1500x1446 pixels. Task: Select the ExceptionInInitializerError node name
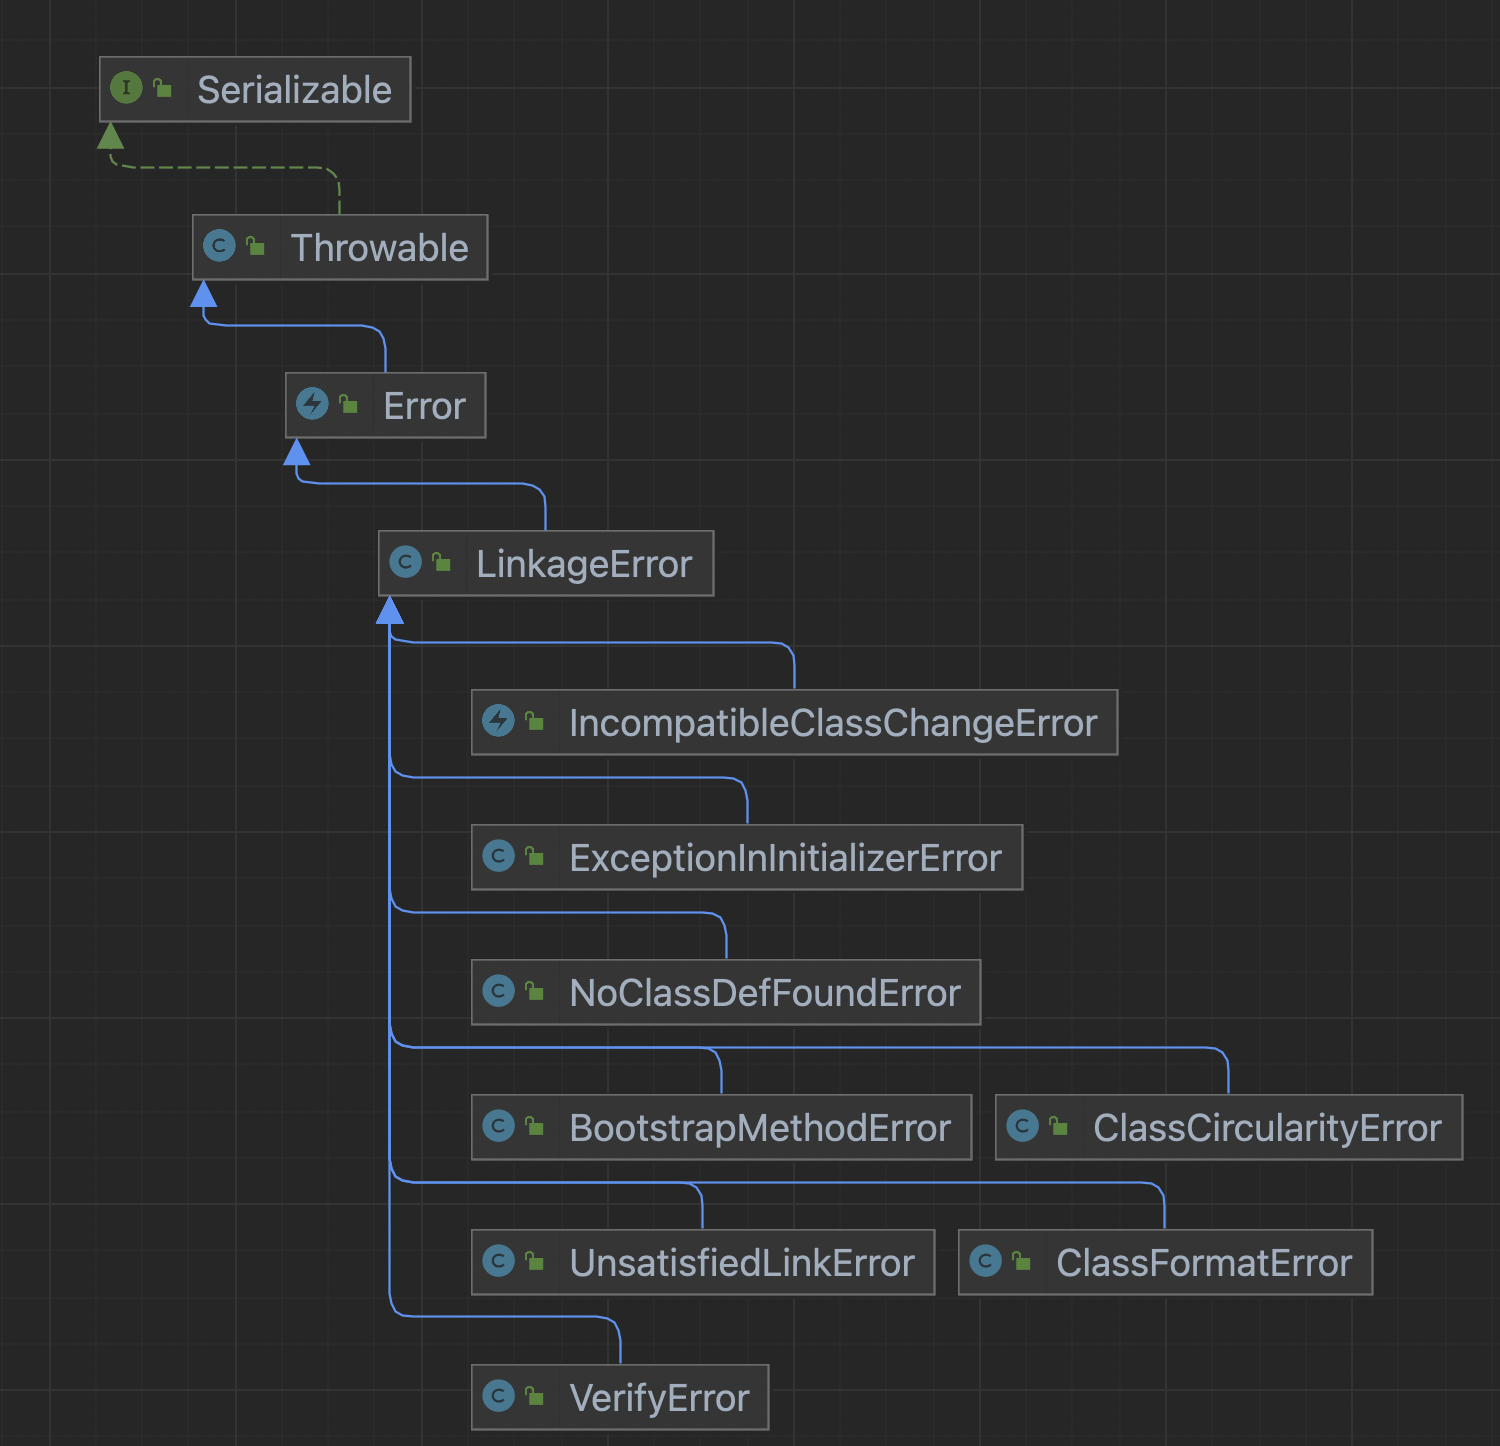785,858
